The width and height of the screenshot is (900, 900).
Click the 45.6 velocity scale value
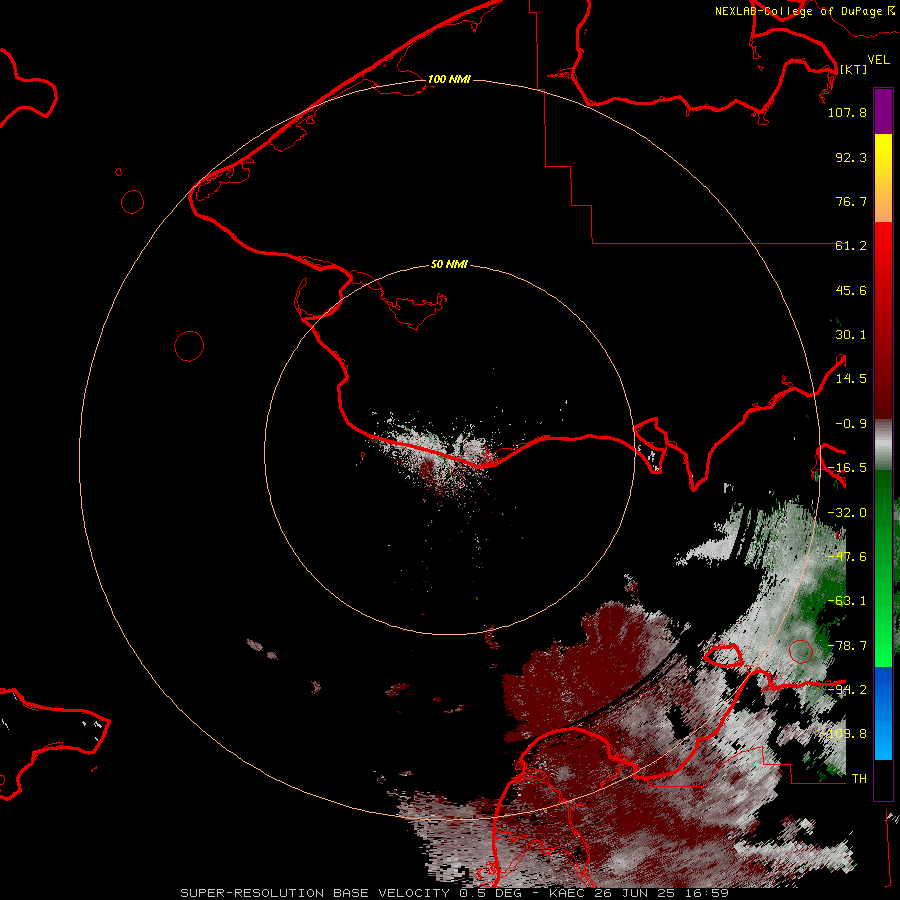[851, 290]
